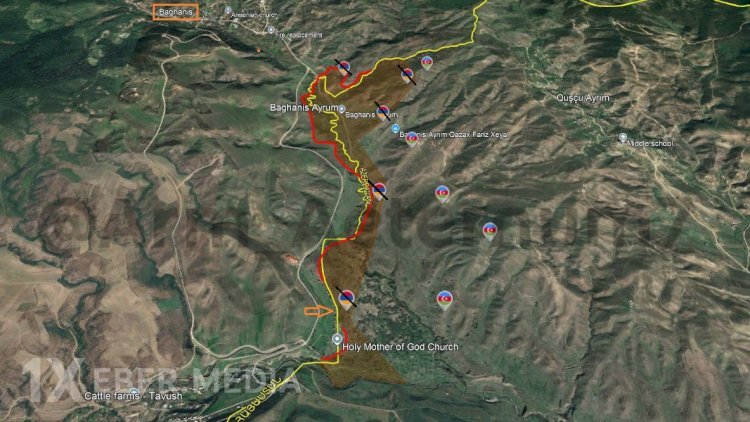Click the Holy Mother of God Church label
This screenshot has height=422, width=750.
400,347
